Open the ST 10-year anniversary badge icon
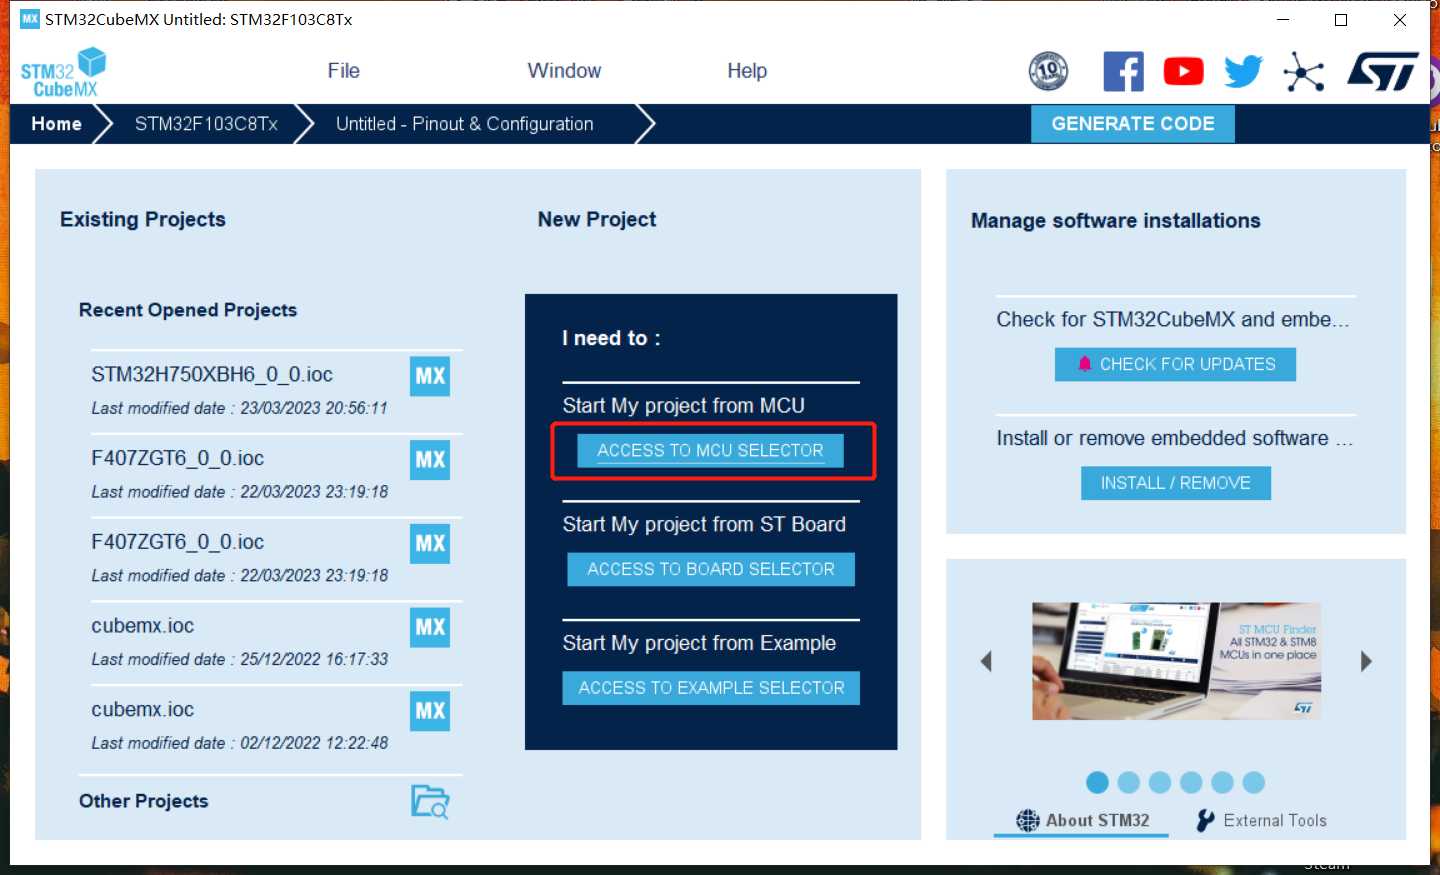1440x875 pixels. pos(1048,71)
